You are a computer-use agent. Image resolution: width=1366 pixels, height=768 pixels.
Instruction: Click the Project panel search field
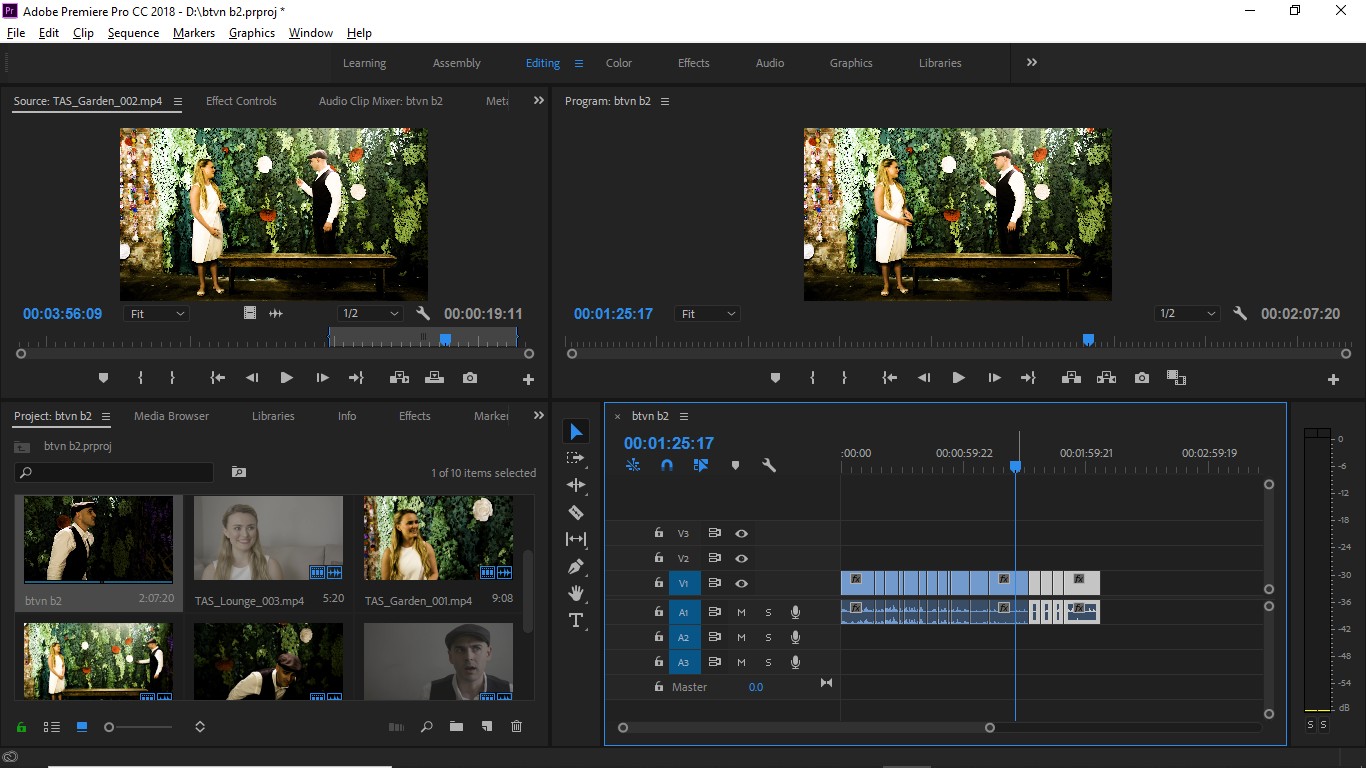(115, 472)
